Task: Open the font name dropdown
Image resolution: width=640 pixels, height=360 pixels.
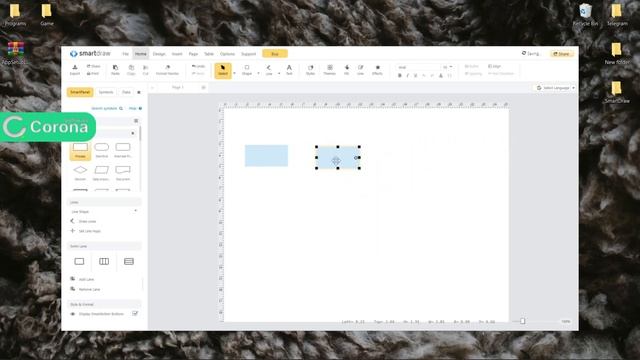Action: pyautogui.click(x=418, y=67)
